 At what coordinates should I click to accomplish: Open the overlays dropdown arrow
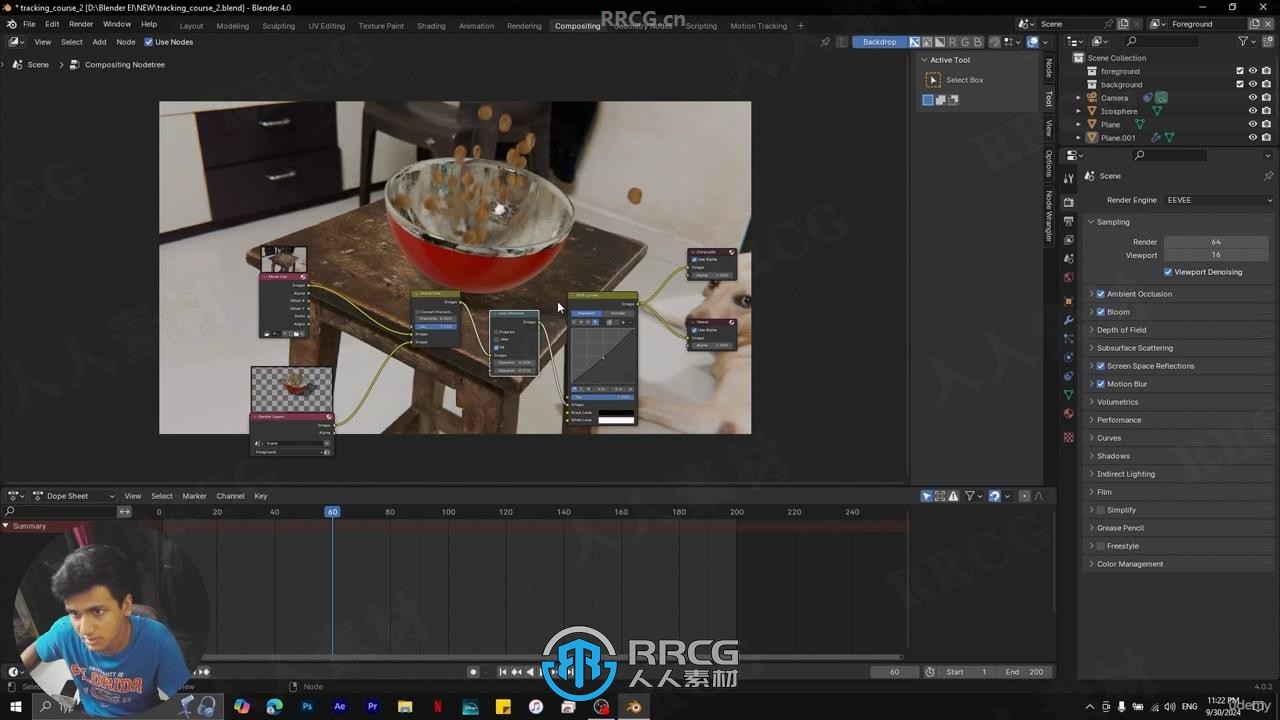click(x=1046, y=42)
